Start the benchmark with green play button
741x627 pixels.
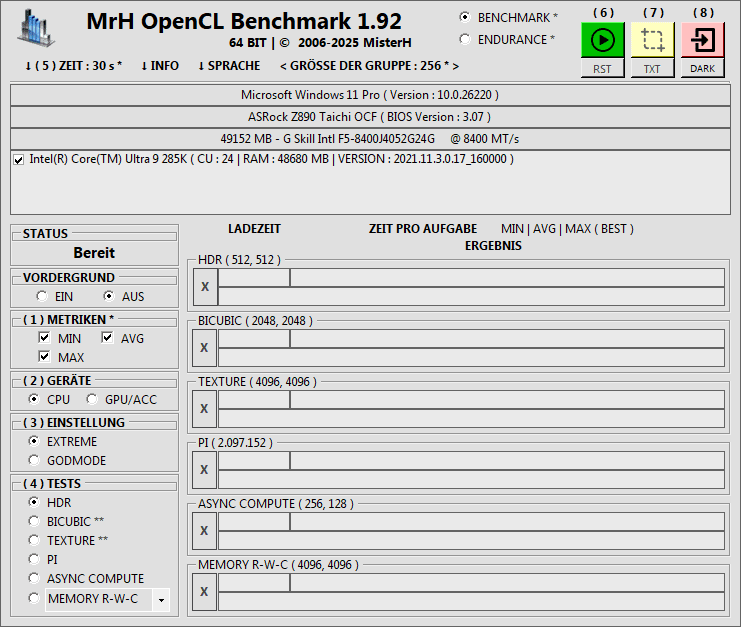603,40
